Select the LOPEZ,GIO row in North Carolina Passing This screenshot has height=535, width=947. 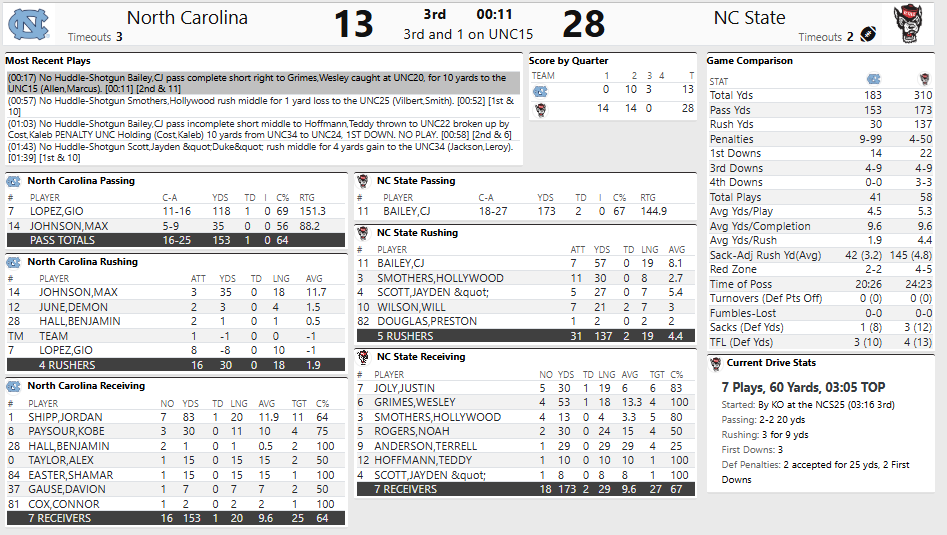[174, 212]
